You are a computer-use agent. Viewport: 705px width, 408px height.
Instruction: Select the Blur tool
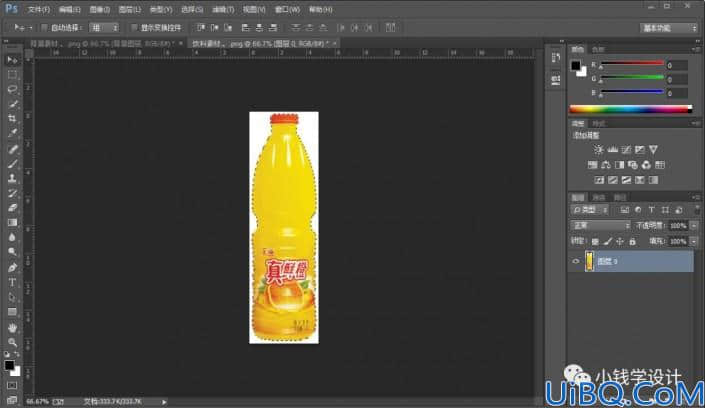click(x=12, y=238)
